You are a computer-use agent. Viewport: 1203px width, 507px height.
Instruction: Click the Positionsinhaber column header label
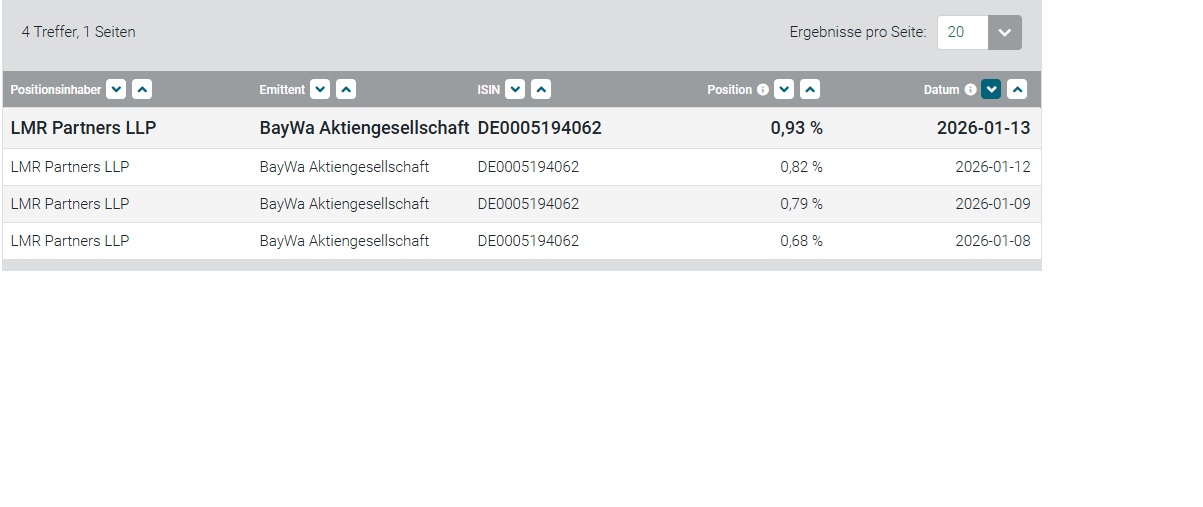56,90
